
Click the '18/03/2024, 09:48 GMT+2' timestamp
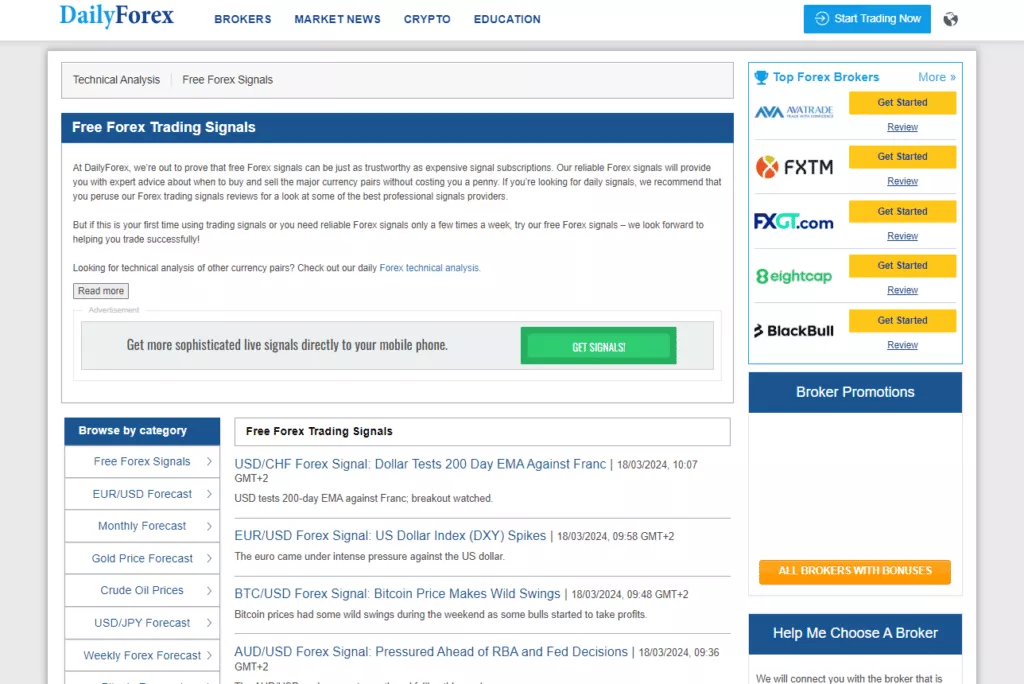click(x=630, y=594)
